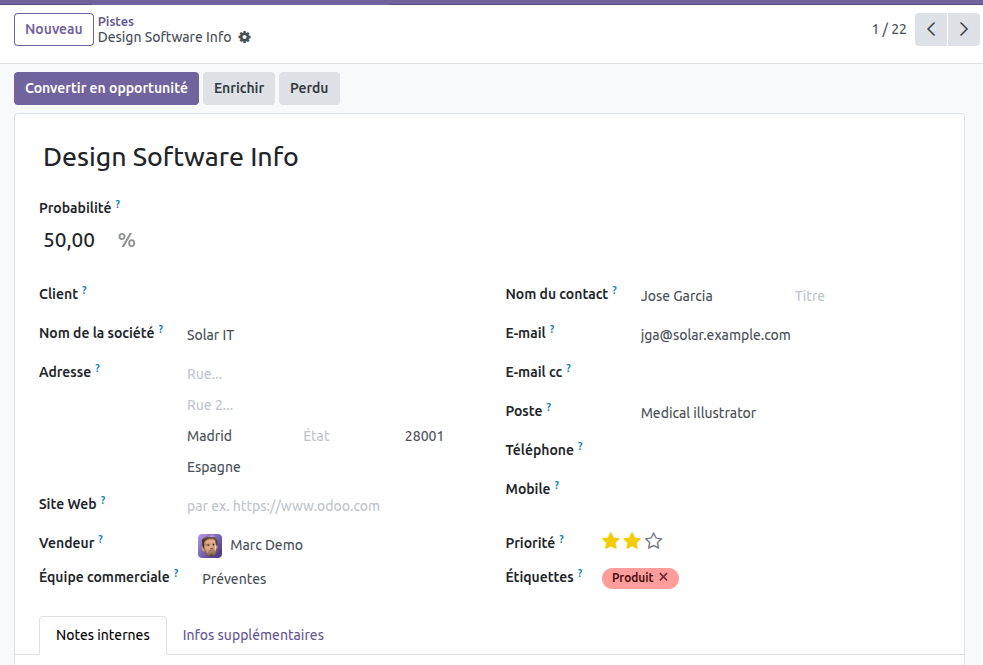
Task: Show help for Client field question mark
Action: [x=85, y=290]
